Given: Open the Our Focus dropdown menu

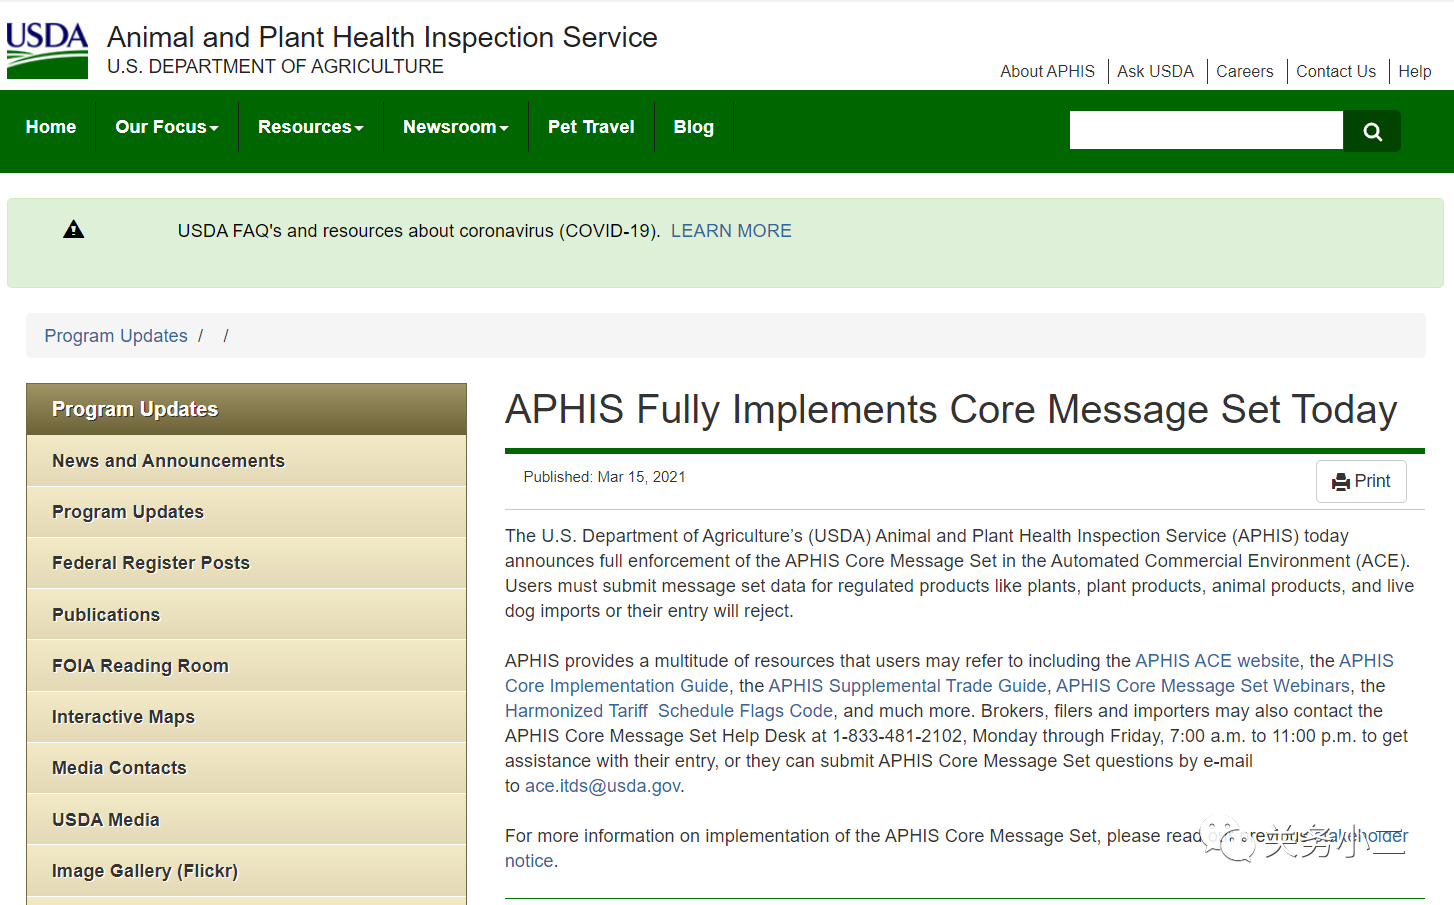Looking at the screenshot, I should (167, 127).
